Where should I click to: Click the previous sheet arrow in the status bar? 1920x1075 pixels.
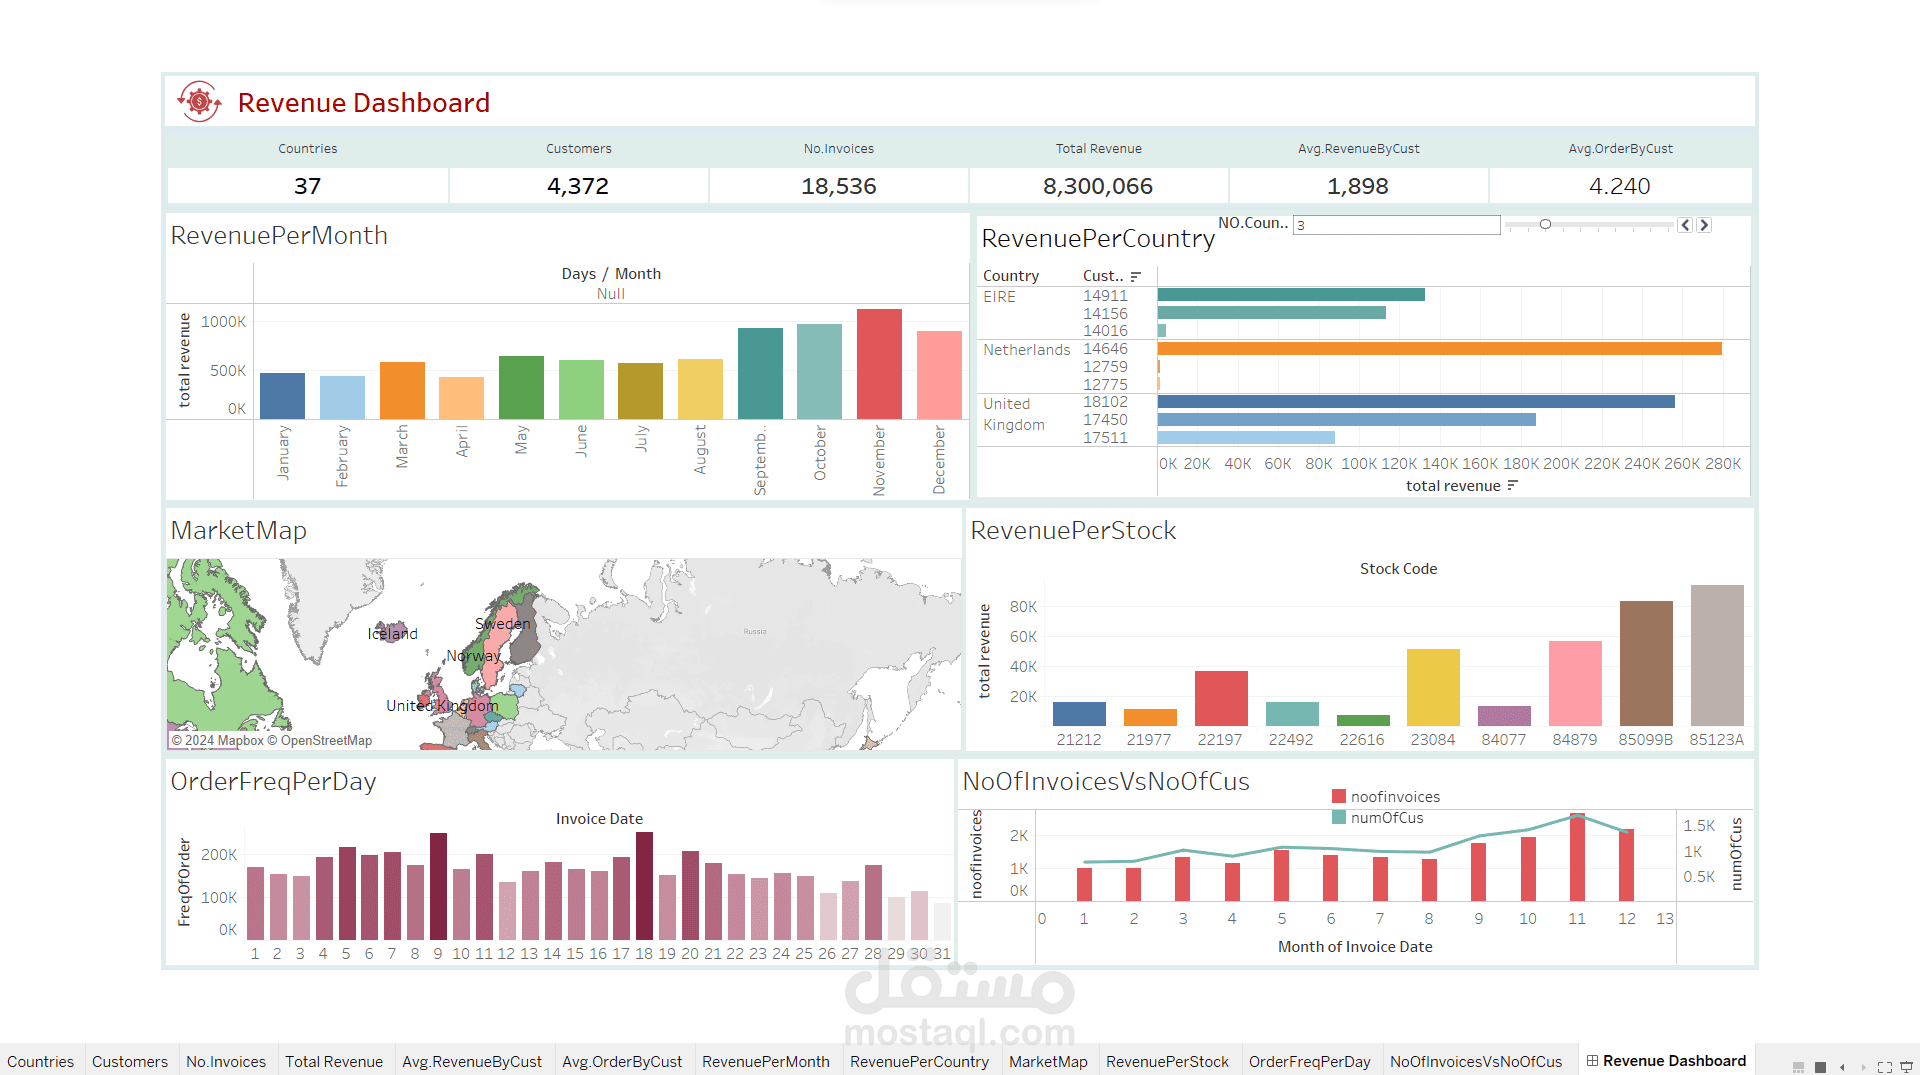click(1843, 1067)
